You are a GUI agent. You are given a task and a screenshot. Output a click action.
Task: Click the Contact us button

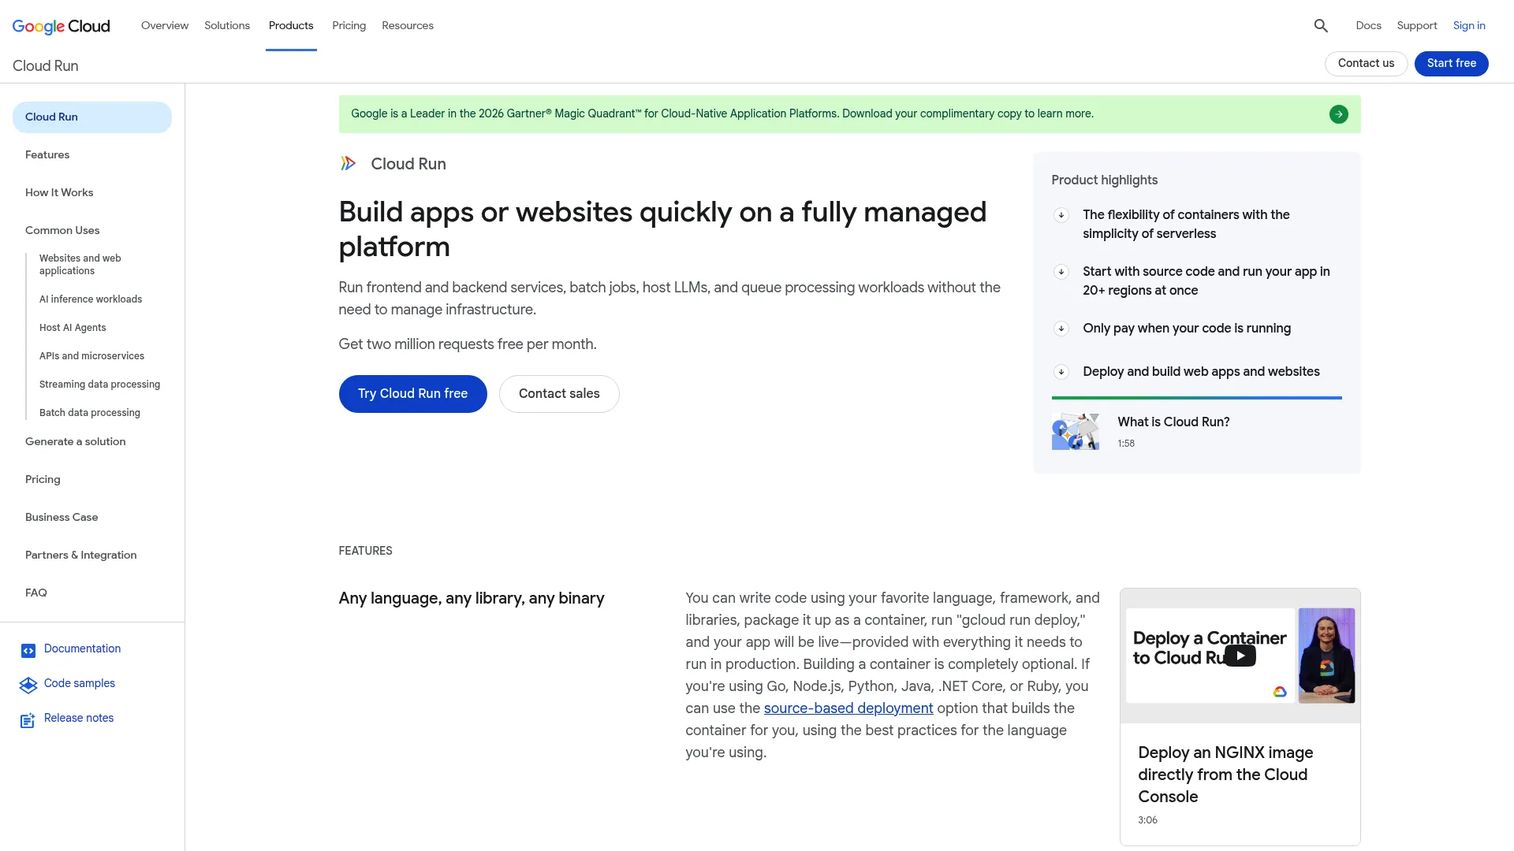pyautogui.click(x=1366, y=63)
